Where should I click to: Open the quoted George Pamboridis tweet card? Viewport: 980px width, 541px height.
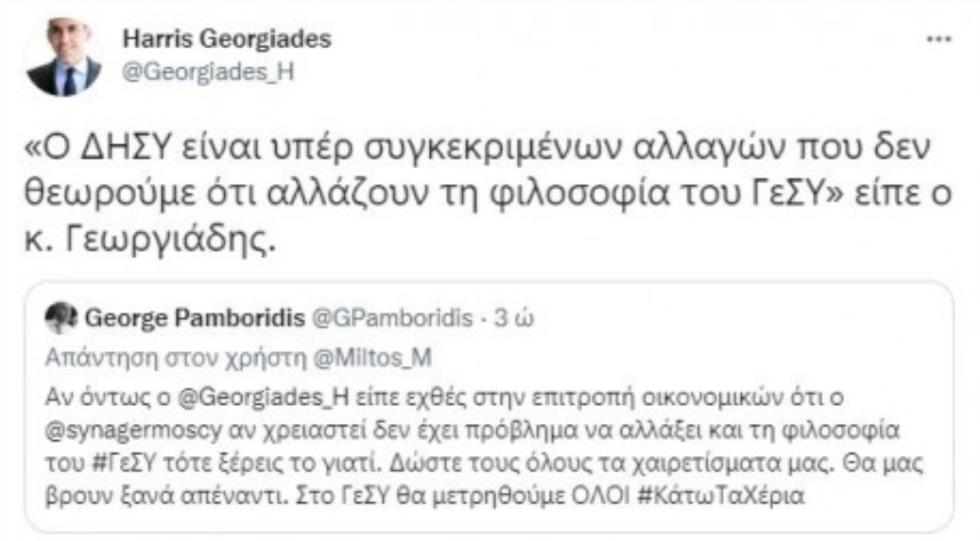pos(489,407)
